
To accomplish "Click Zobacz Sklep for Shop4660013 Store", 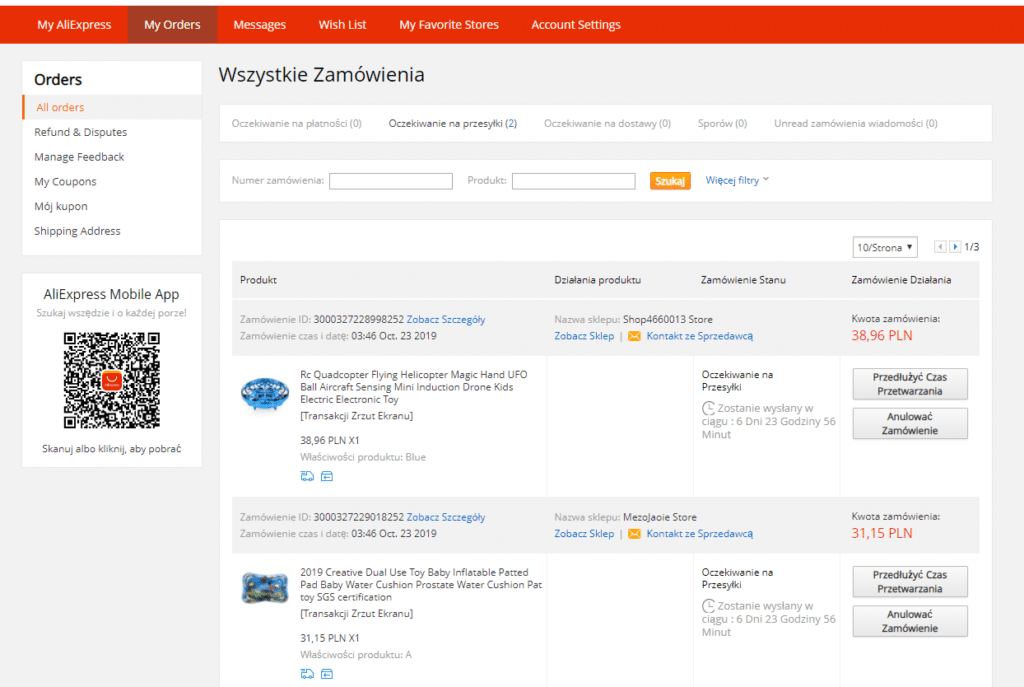I will click(x=584, y=336).
